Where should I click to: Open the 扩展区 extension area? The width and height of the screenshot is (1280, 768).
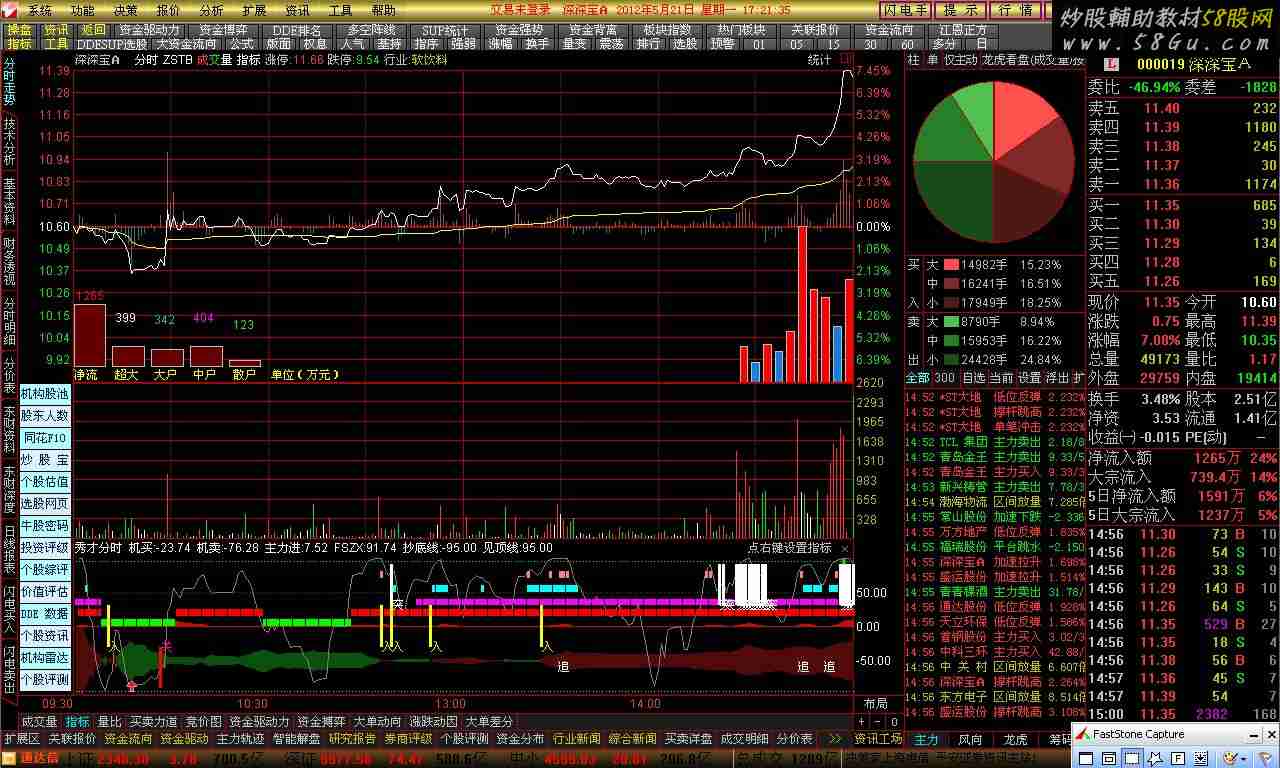(x=21, y=739)
